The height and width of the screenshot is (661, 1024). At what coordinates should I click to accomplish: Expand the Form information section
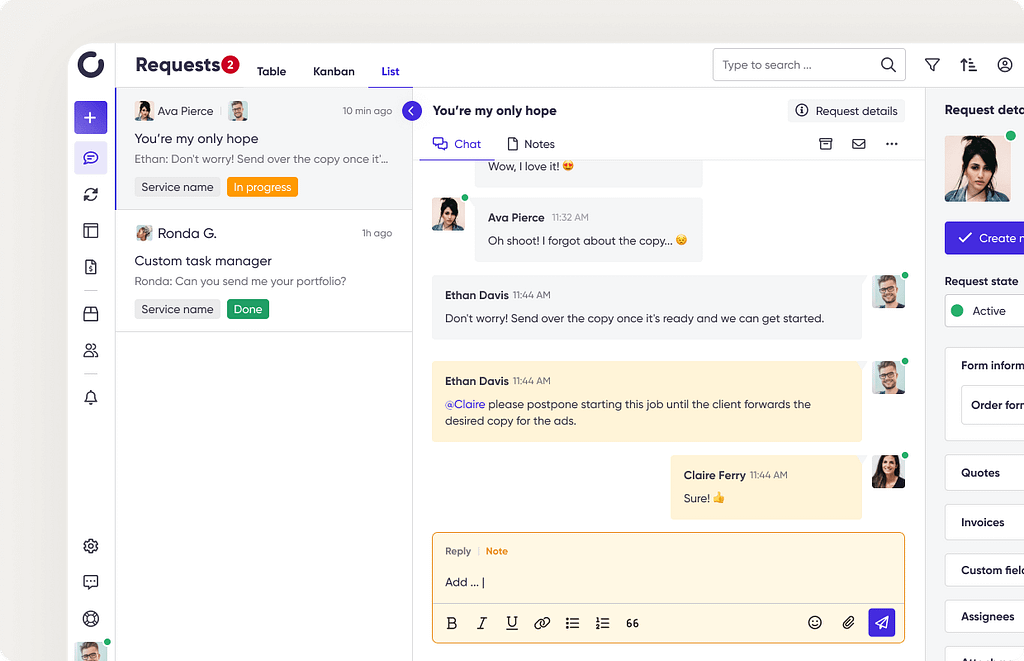click(992, 366)
